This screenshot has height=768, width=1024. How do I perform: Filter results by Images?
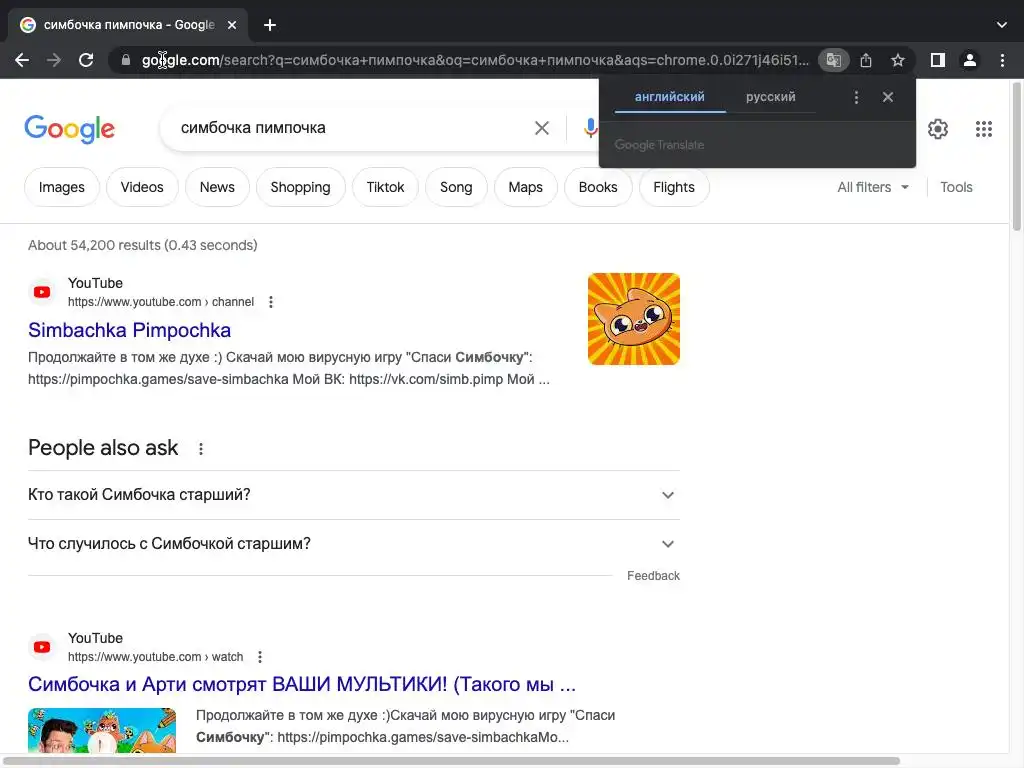pyautogui.click(x=61, y=187)
